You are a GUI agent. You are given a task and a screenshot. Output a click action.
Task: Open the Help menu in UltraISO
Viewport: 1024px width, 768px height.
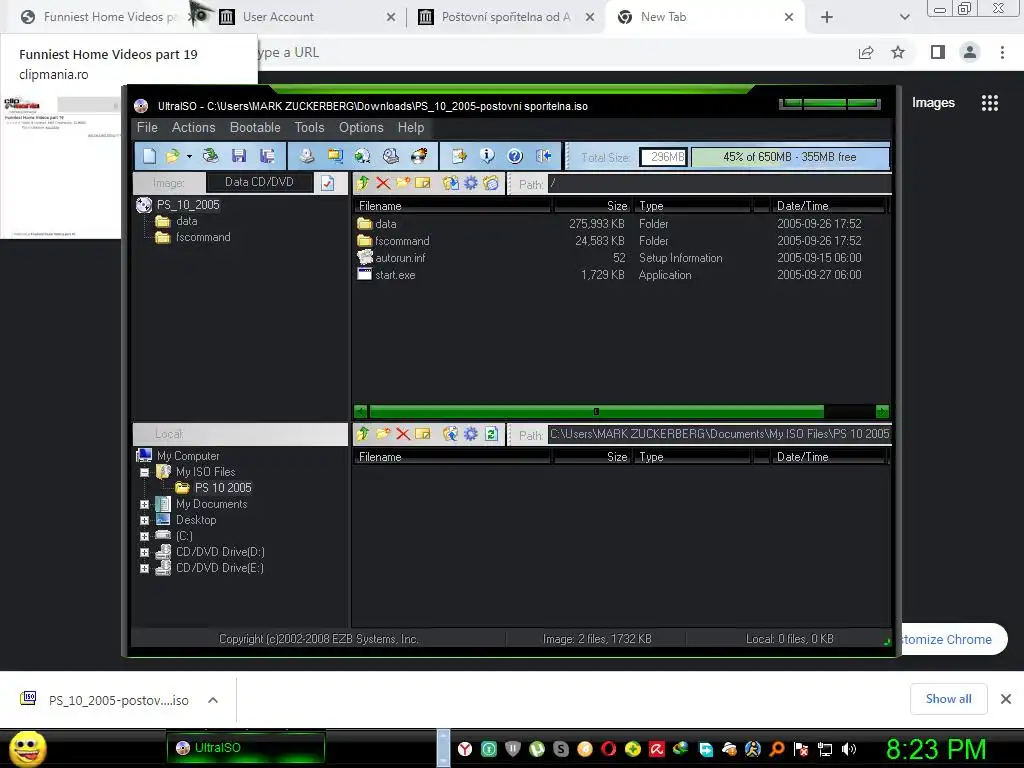(411, 127)
